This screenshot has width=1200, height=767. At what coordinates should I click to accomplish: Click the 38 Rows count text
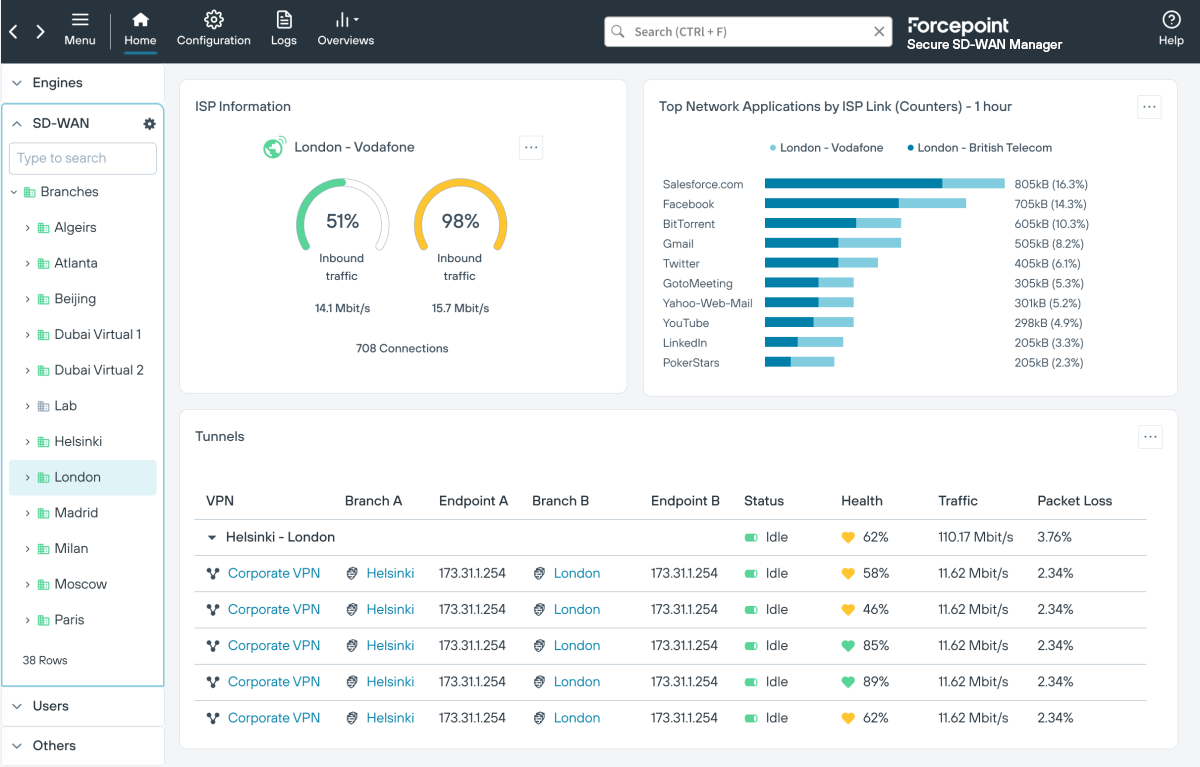coord(45,661)
